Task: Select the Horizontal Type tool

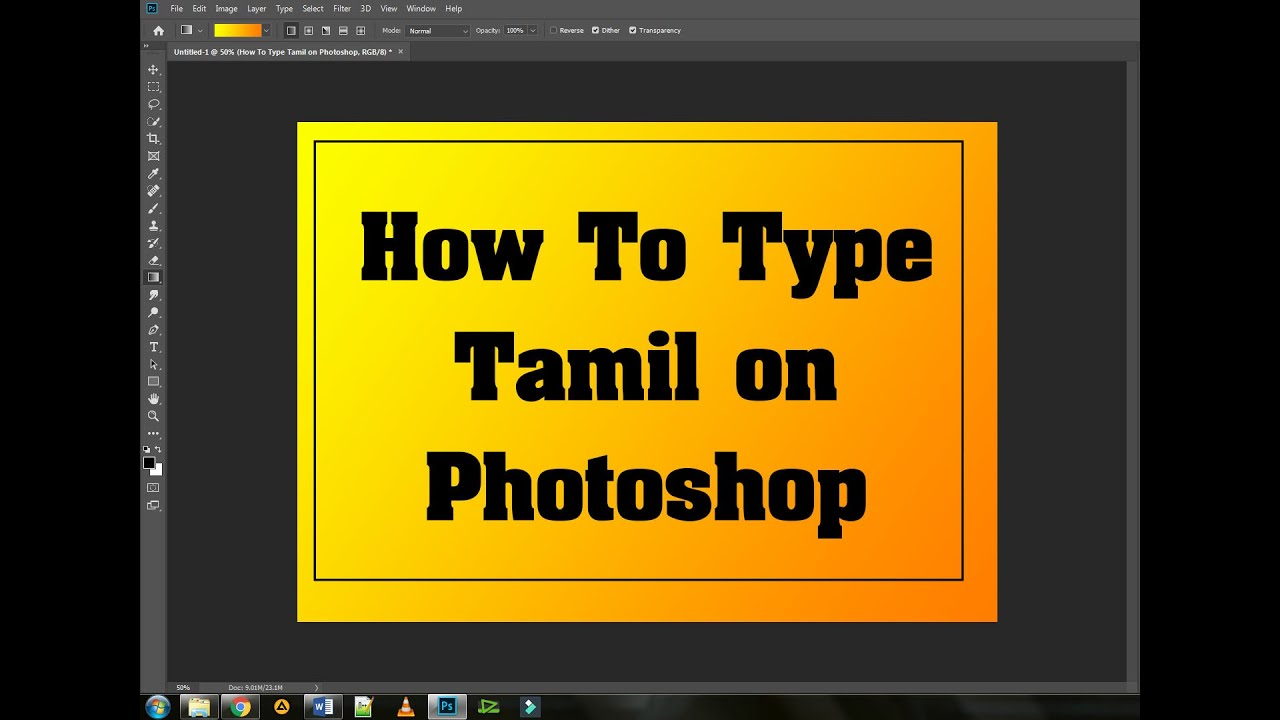Action: (x=153, y=347)
